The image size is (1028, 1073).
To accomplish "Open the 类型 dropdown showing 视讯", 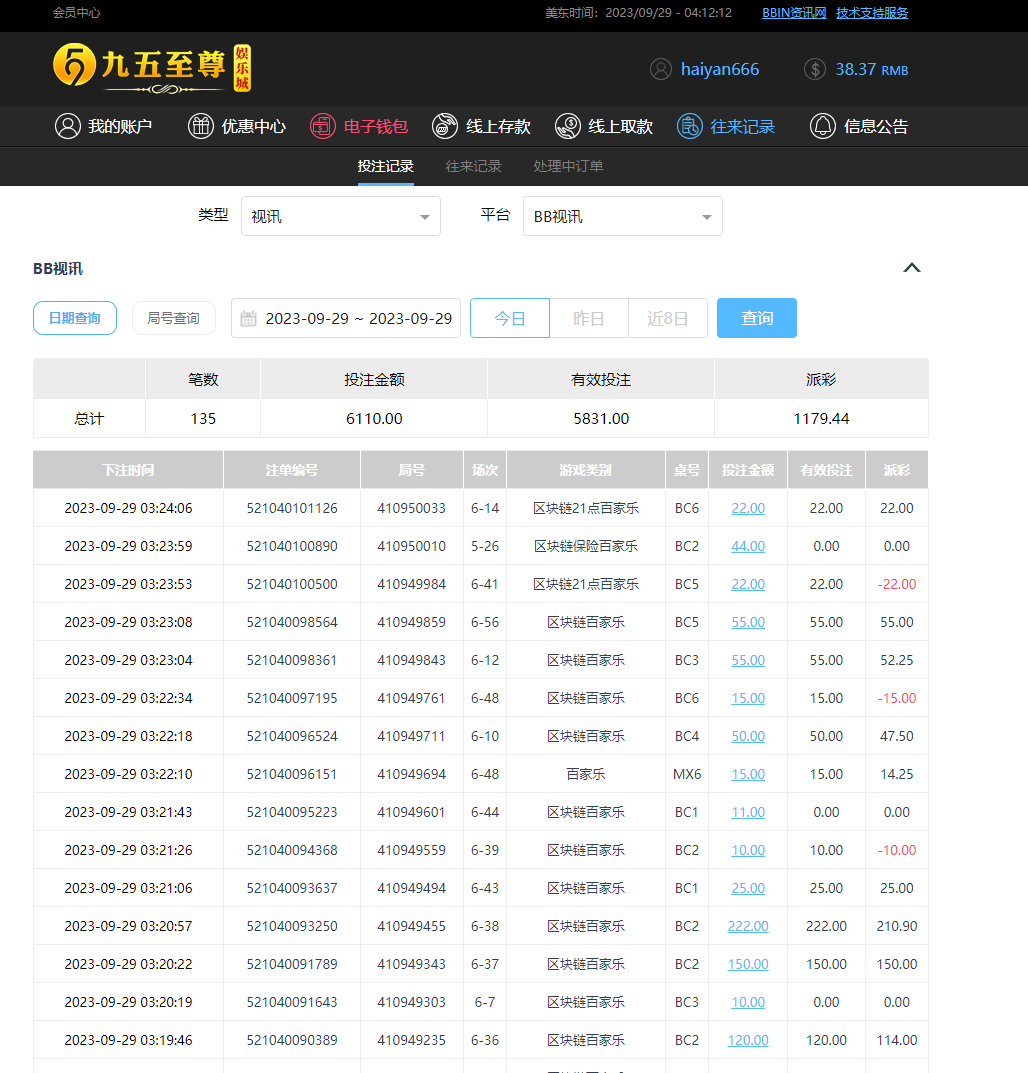I will click(340, 216).
